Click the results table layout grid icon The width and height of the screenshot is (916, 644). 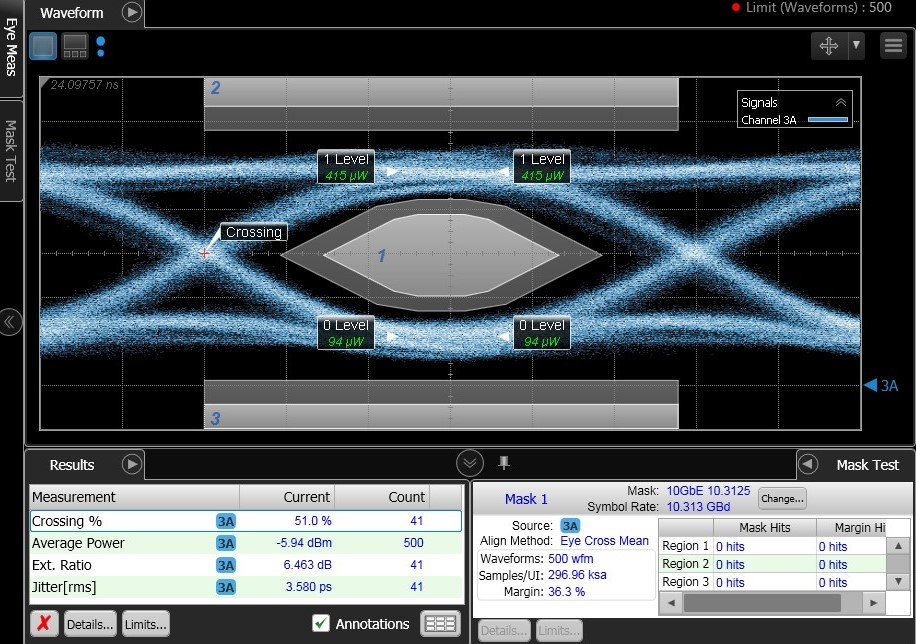tap(440, 624)
